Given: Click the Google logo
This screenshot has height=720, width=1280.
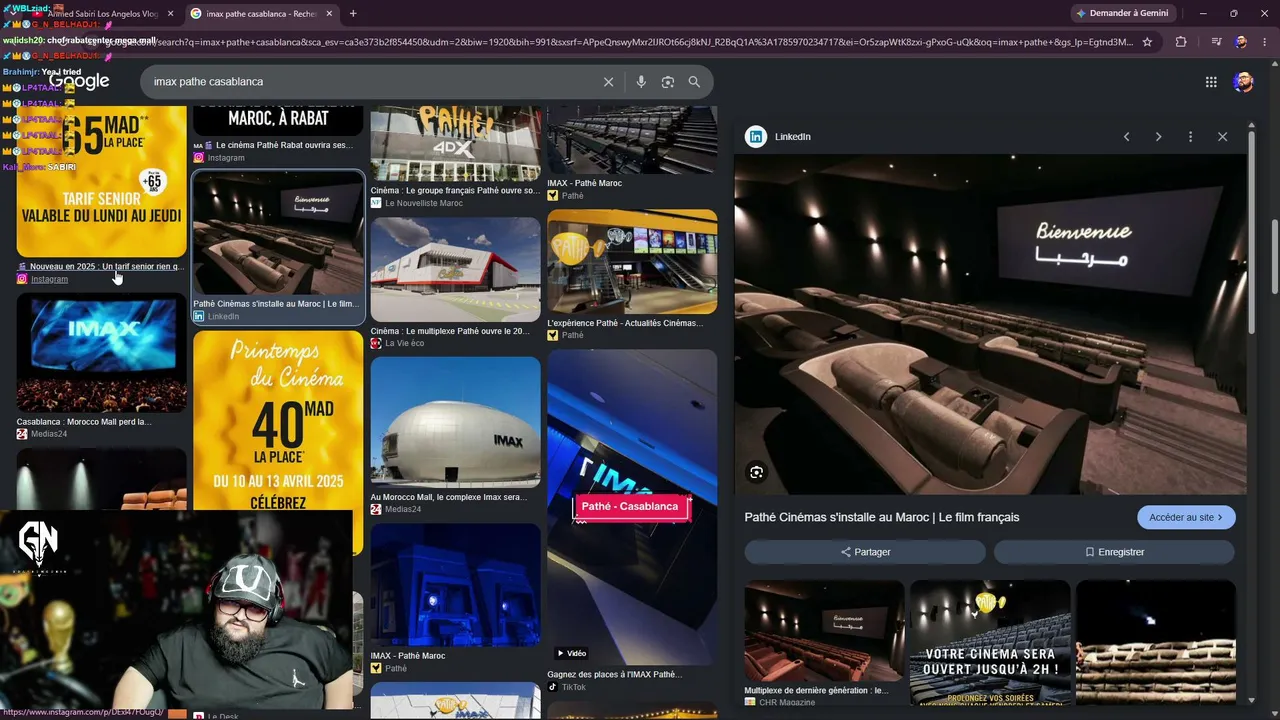Looking at the screenshot, I should [x=79, y=82].
